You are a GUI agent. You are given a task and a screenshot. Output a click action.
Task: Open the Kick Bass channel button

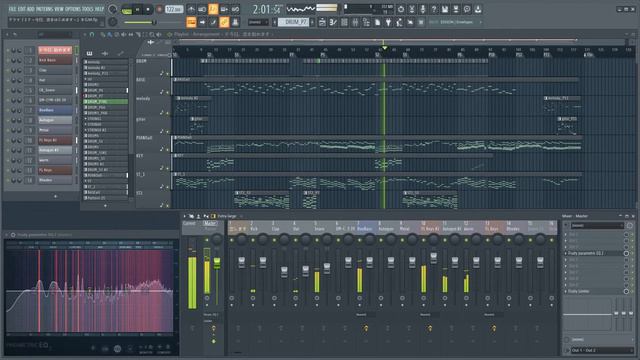[55, 60]
